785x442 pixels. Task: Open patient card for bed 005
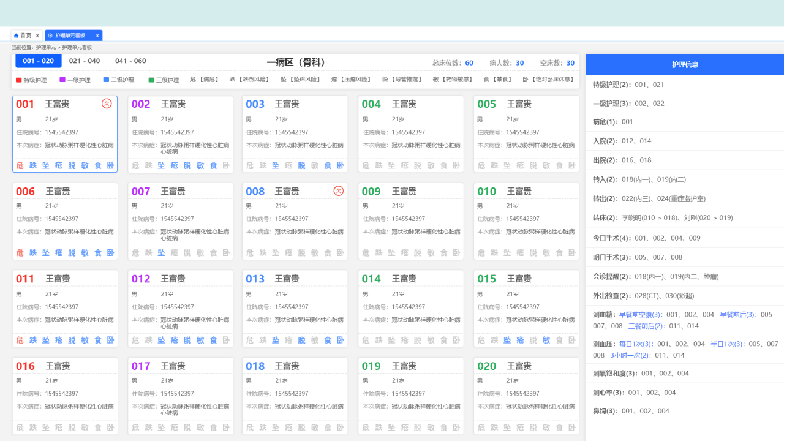point(526,135)
